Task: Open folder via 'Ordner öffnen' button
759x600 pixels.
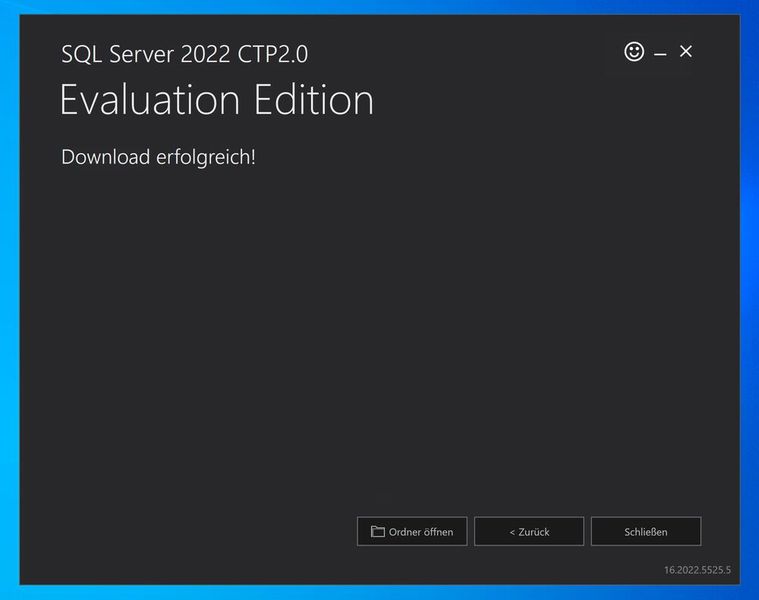Action: tap(412, 531)
